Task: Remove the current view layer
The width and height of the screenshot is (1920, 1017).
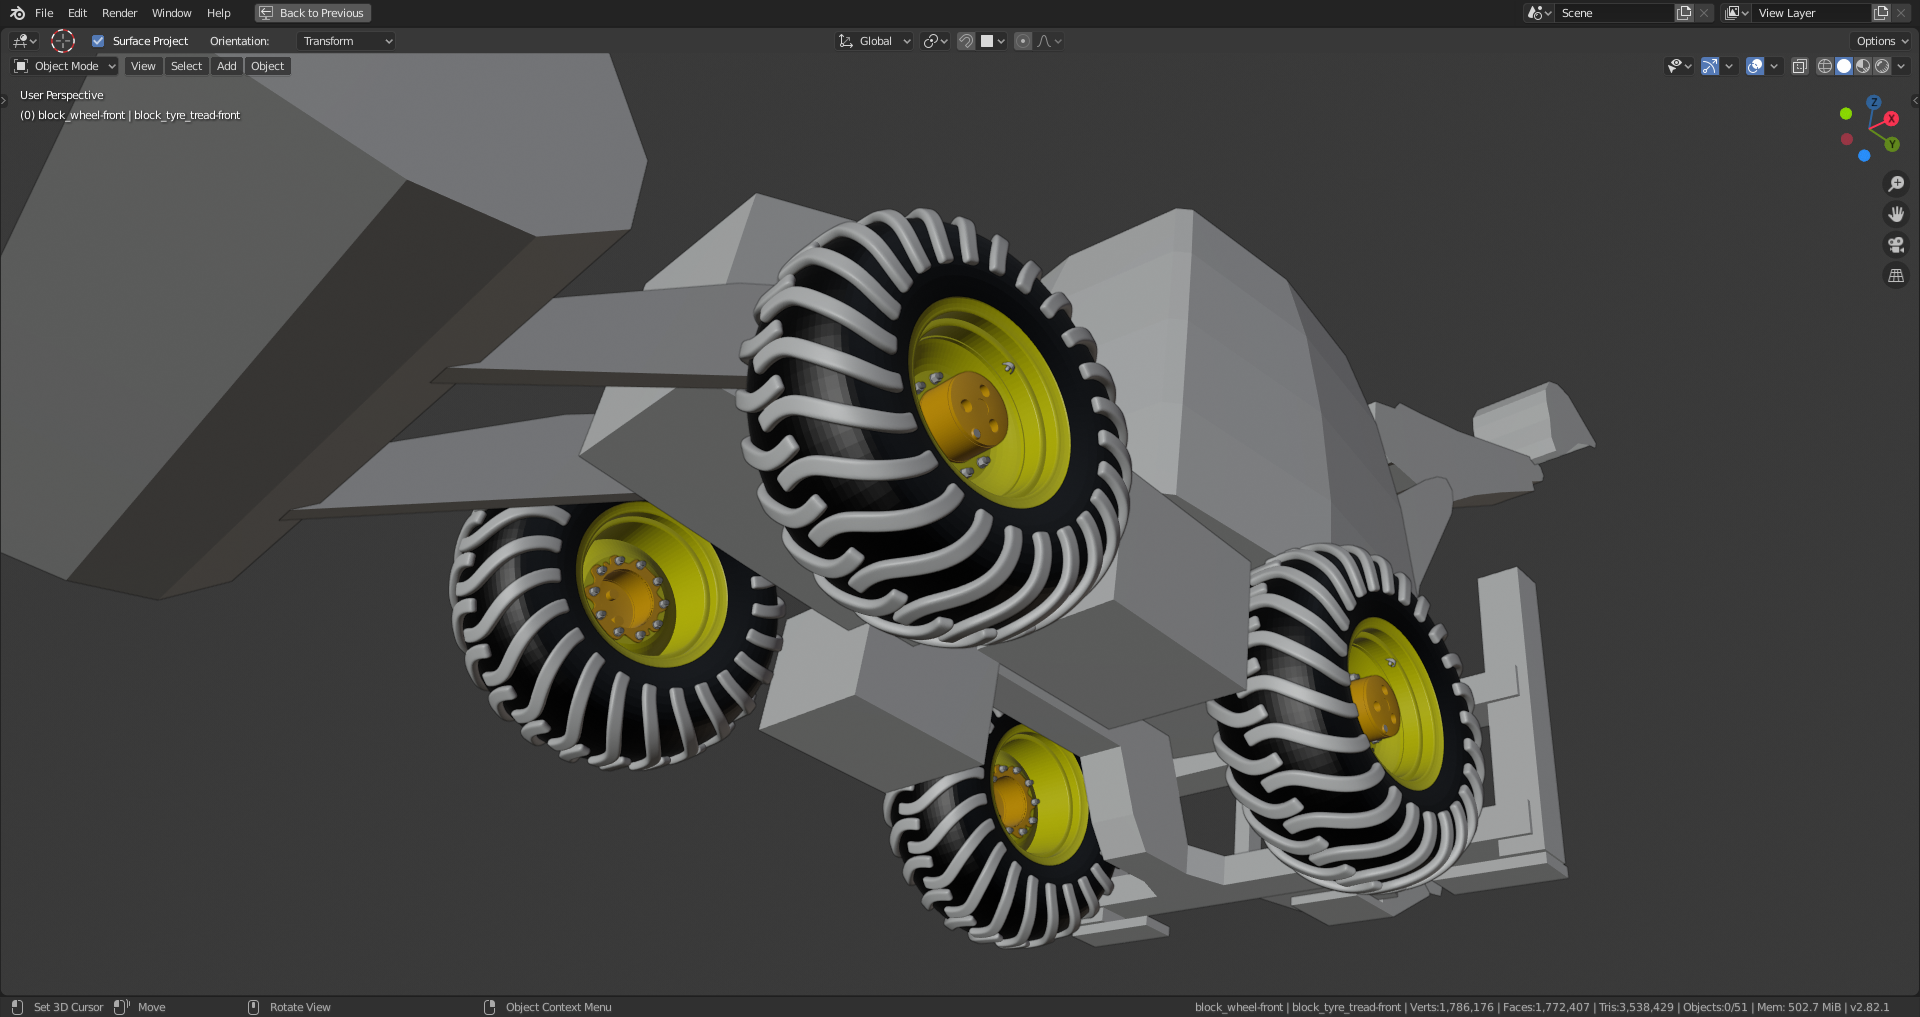Action: tap(1901, 13)
